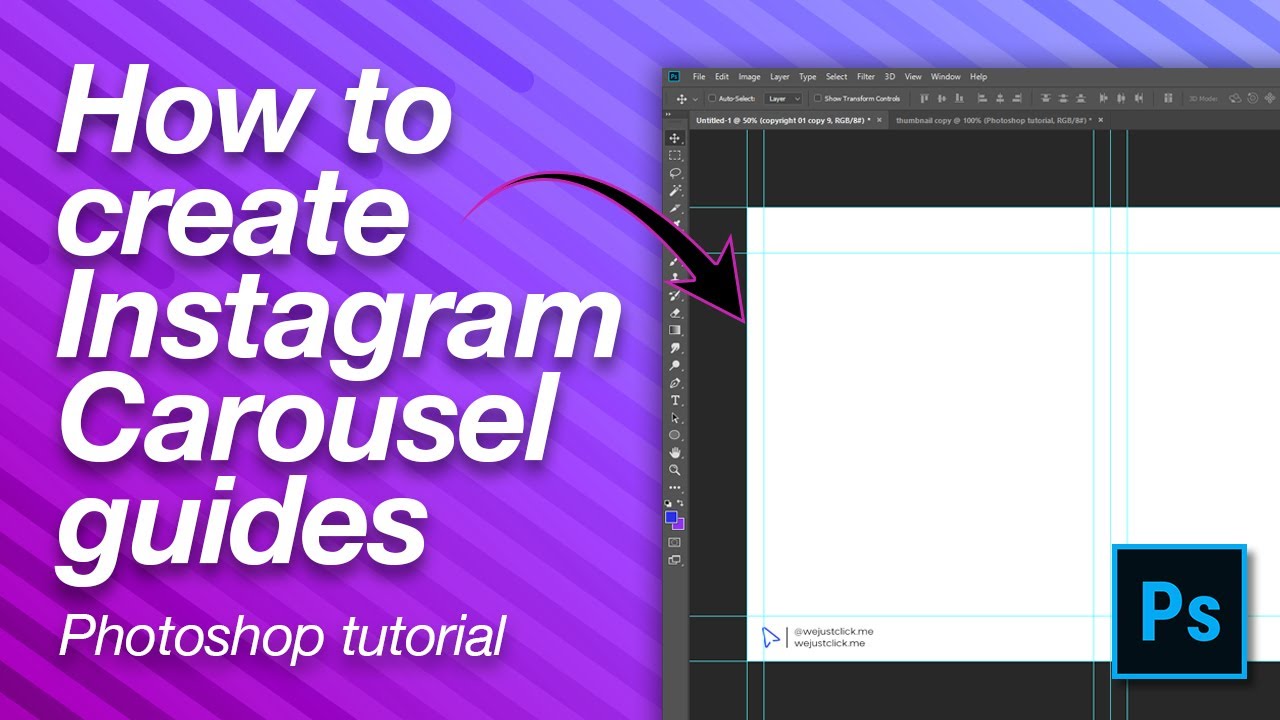Image resolution: width=1280 pixels, height=720 pixels.
Task: Select the Eraser tool
Action: 675,312
